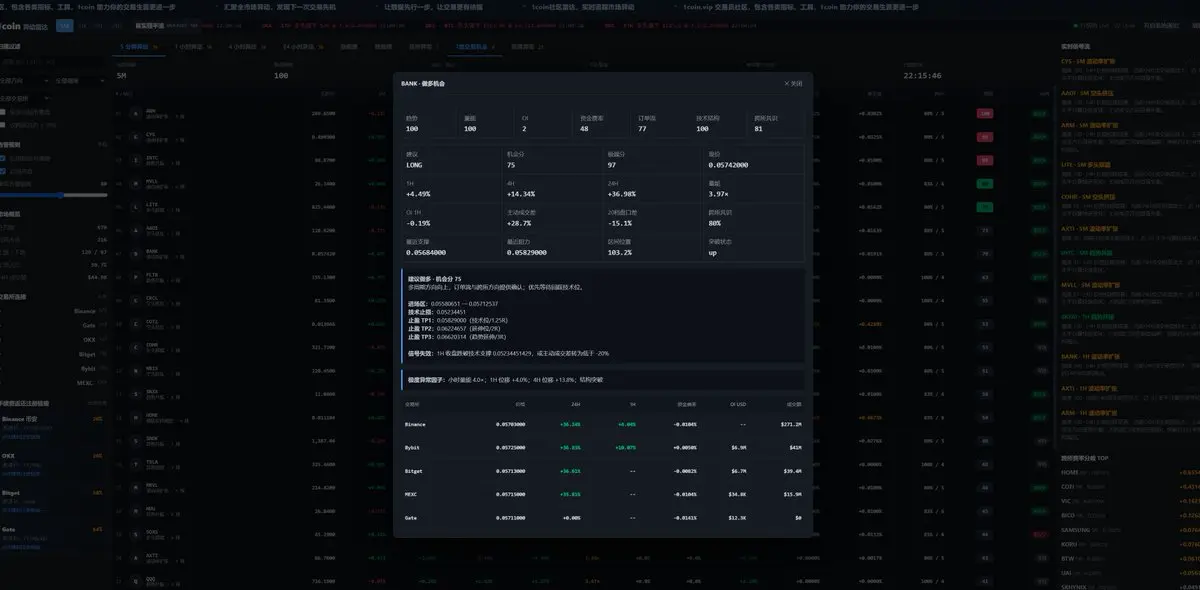
Task: Switch to the 4-hour anomaly tab
Action: tap(246, 46)
